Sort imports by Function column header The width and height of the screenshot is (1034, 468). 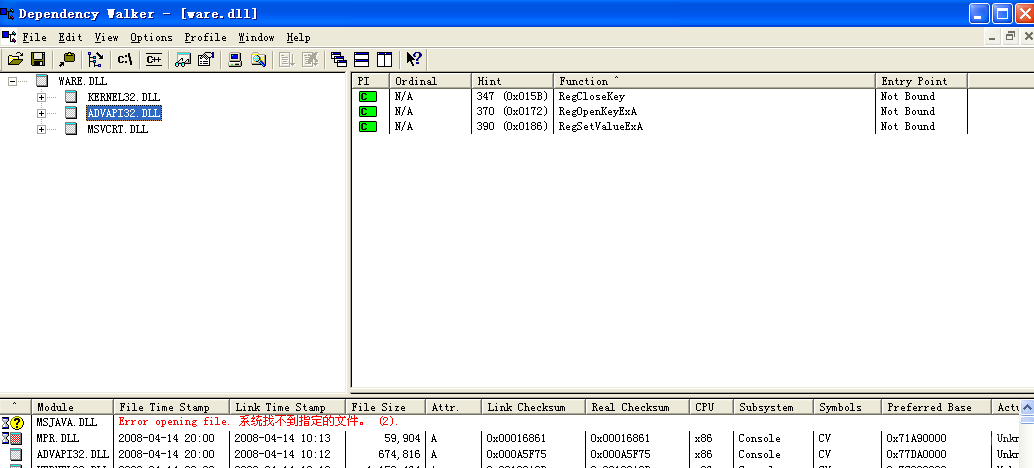coord(714,81)
